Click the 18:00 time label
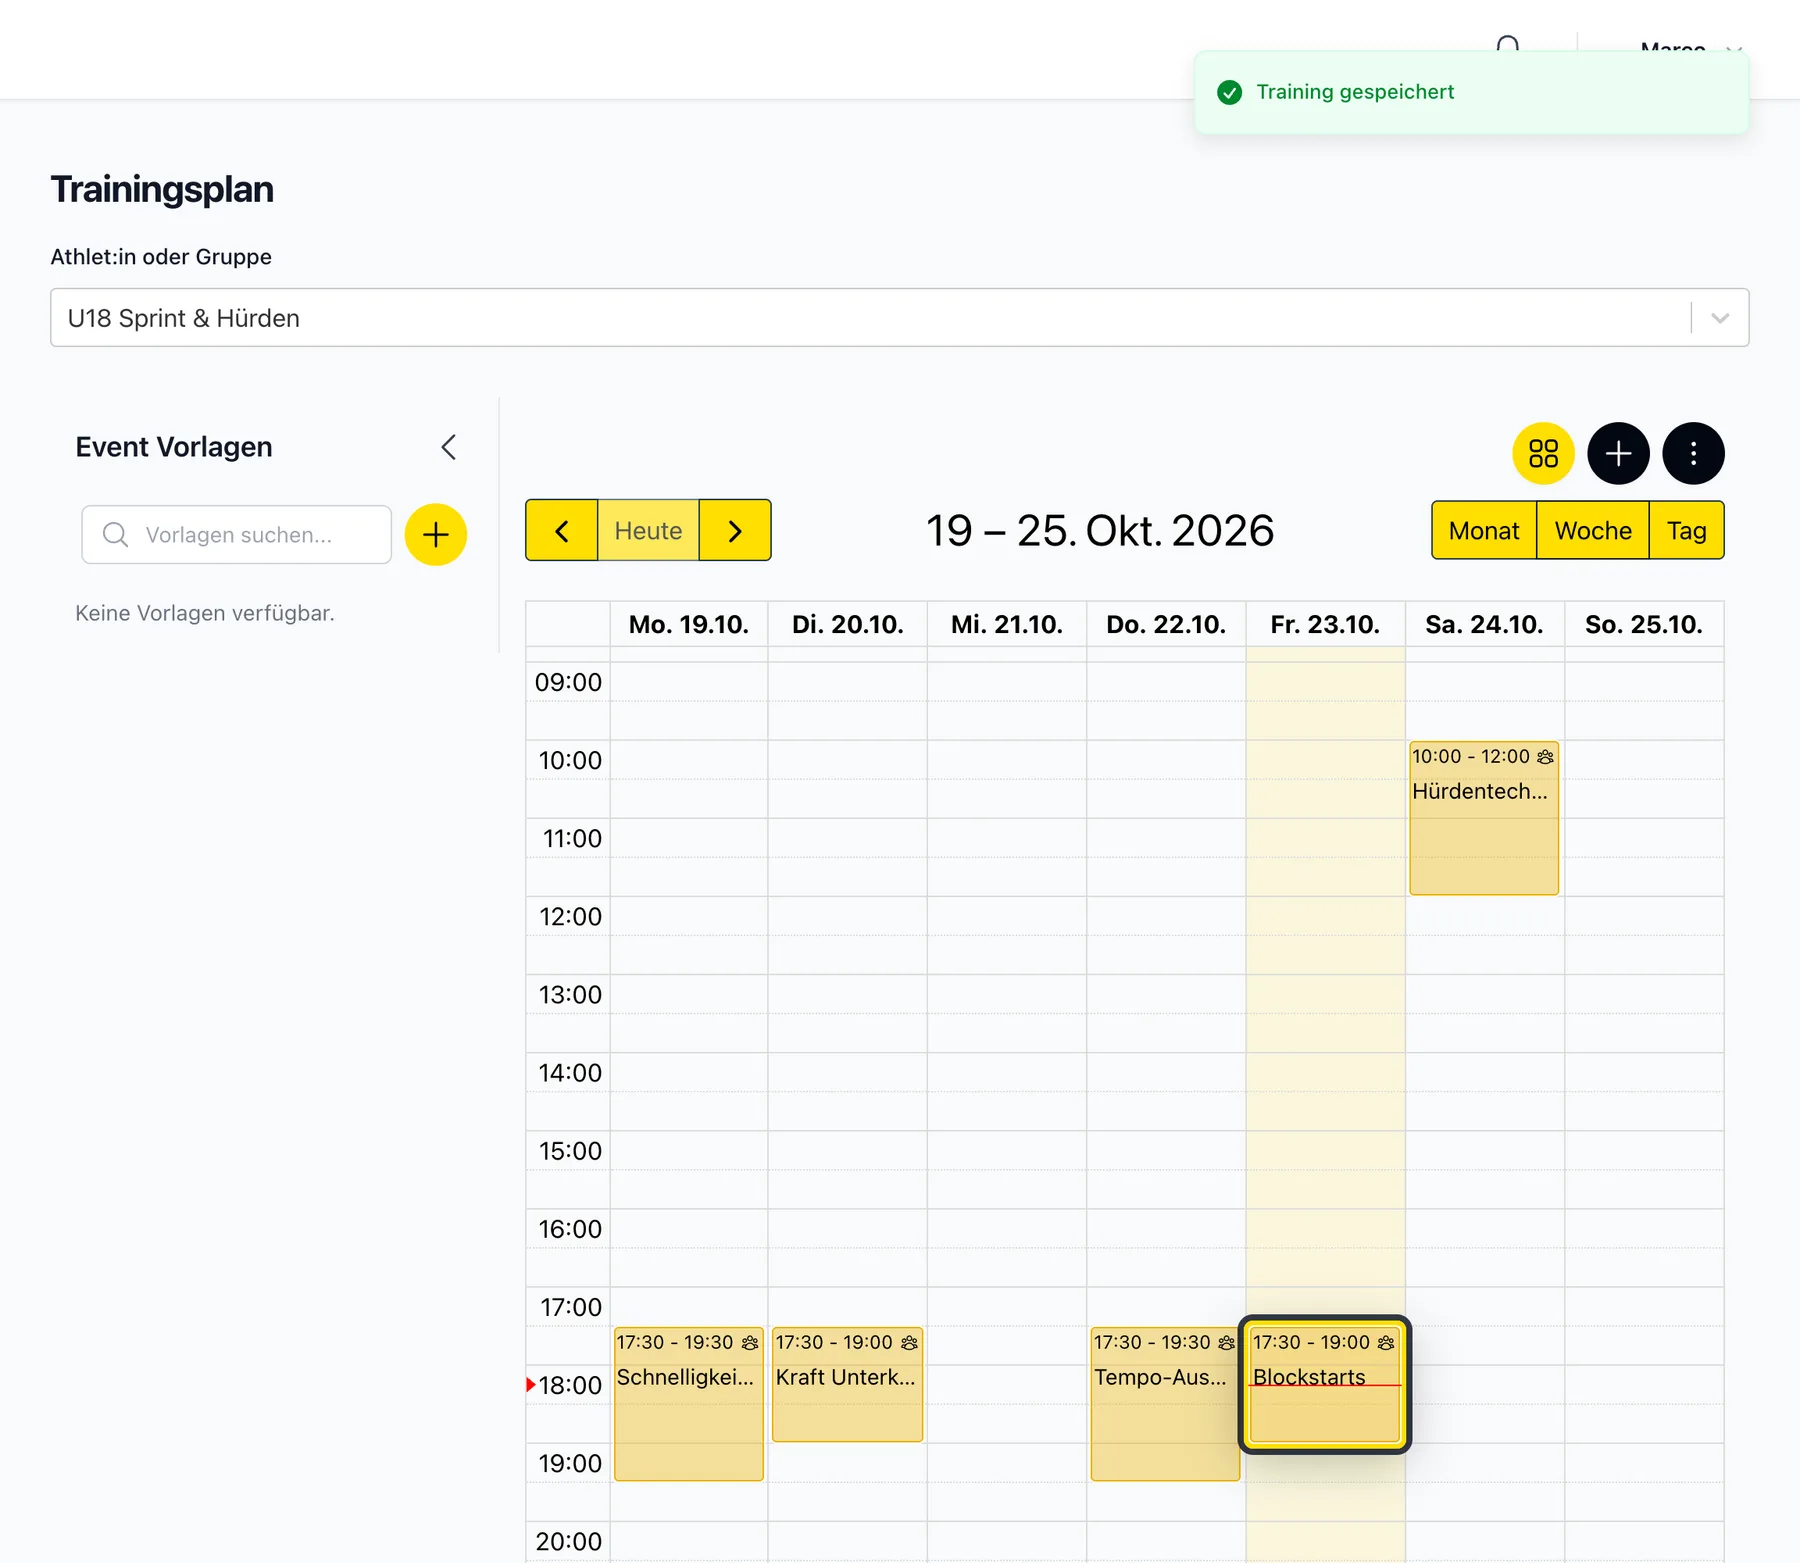Viewport: 1800px width, 1563px height. point(570,1386)
